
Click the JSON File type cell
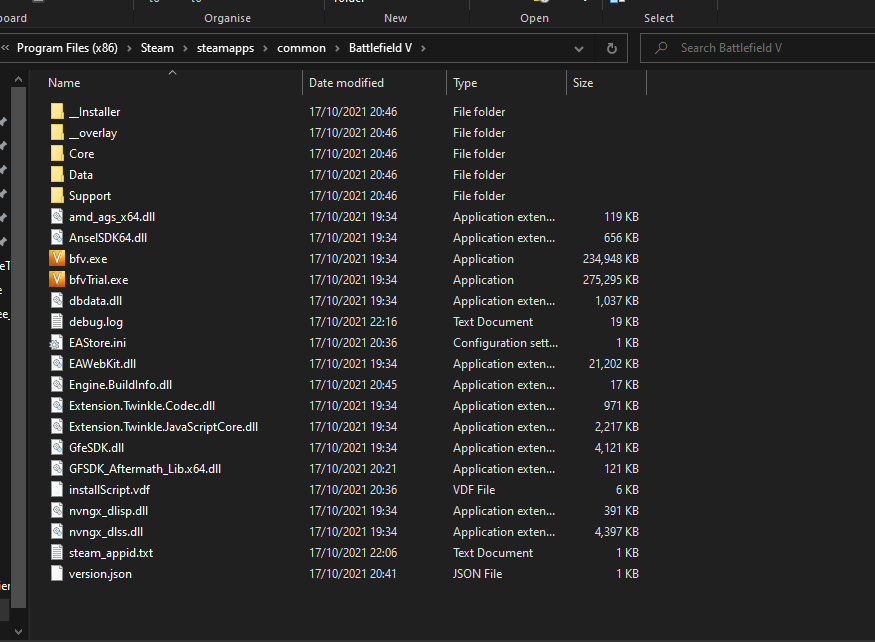[478, 574]
